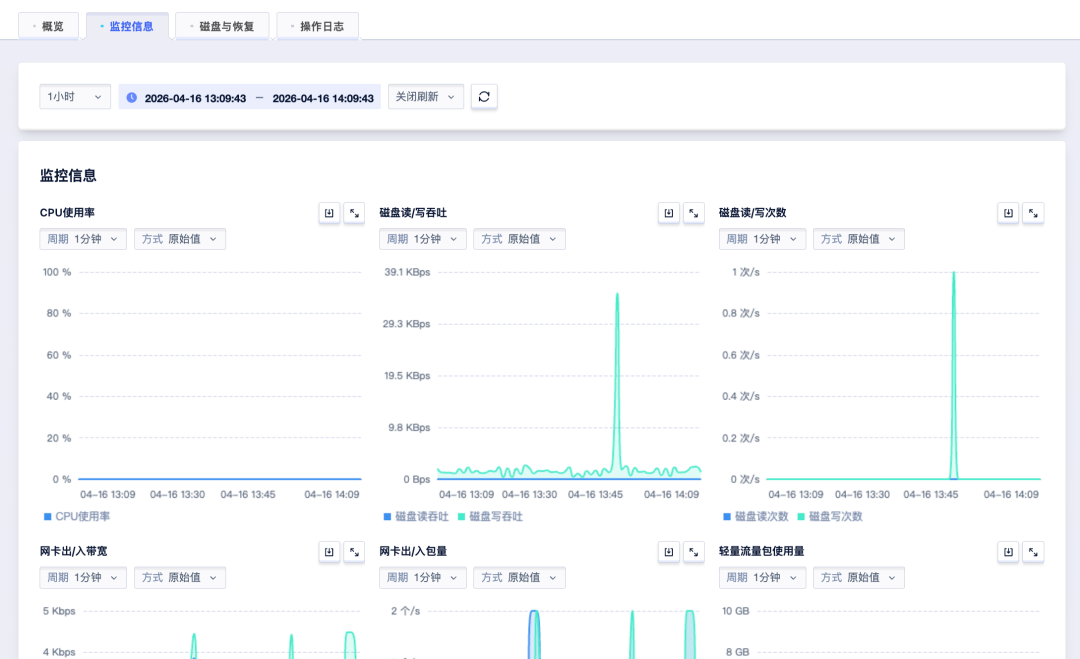Click the 39.1 KBps axis label
Viewport: 1080px width, 659px height.
click(407, 272)
